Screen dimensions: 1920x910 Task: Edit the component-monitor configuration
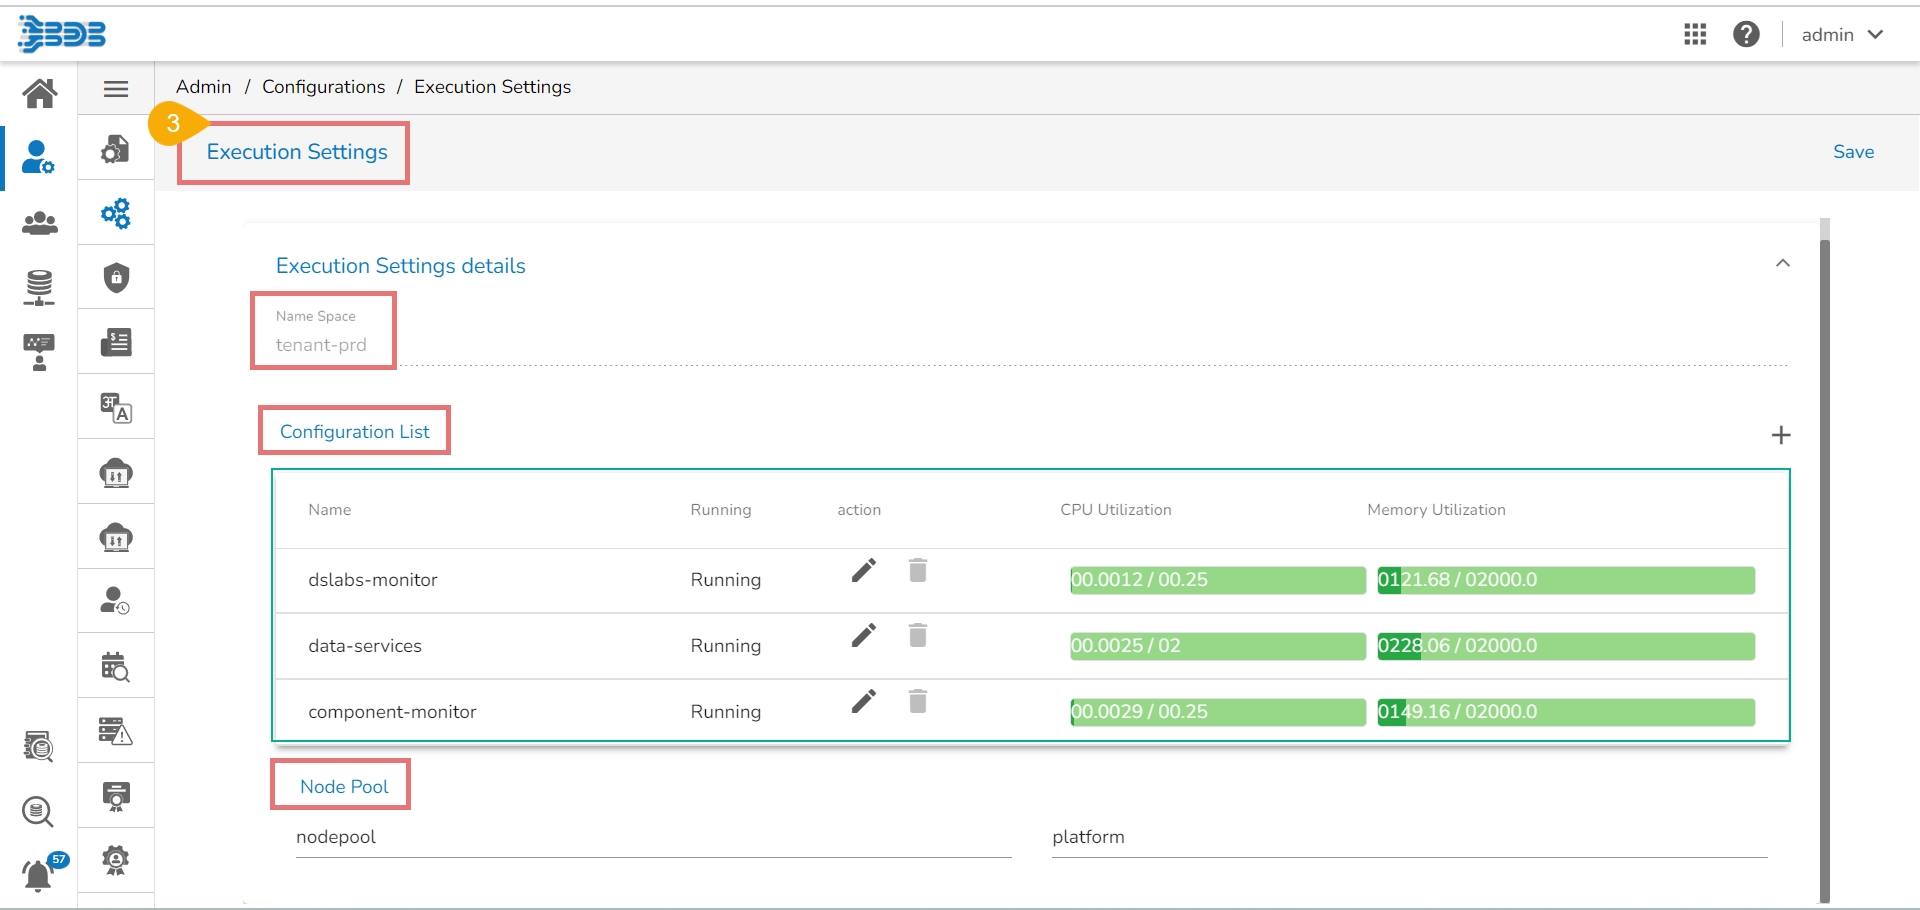click(x=864, y=702)
